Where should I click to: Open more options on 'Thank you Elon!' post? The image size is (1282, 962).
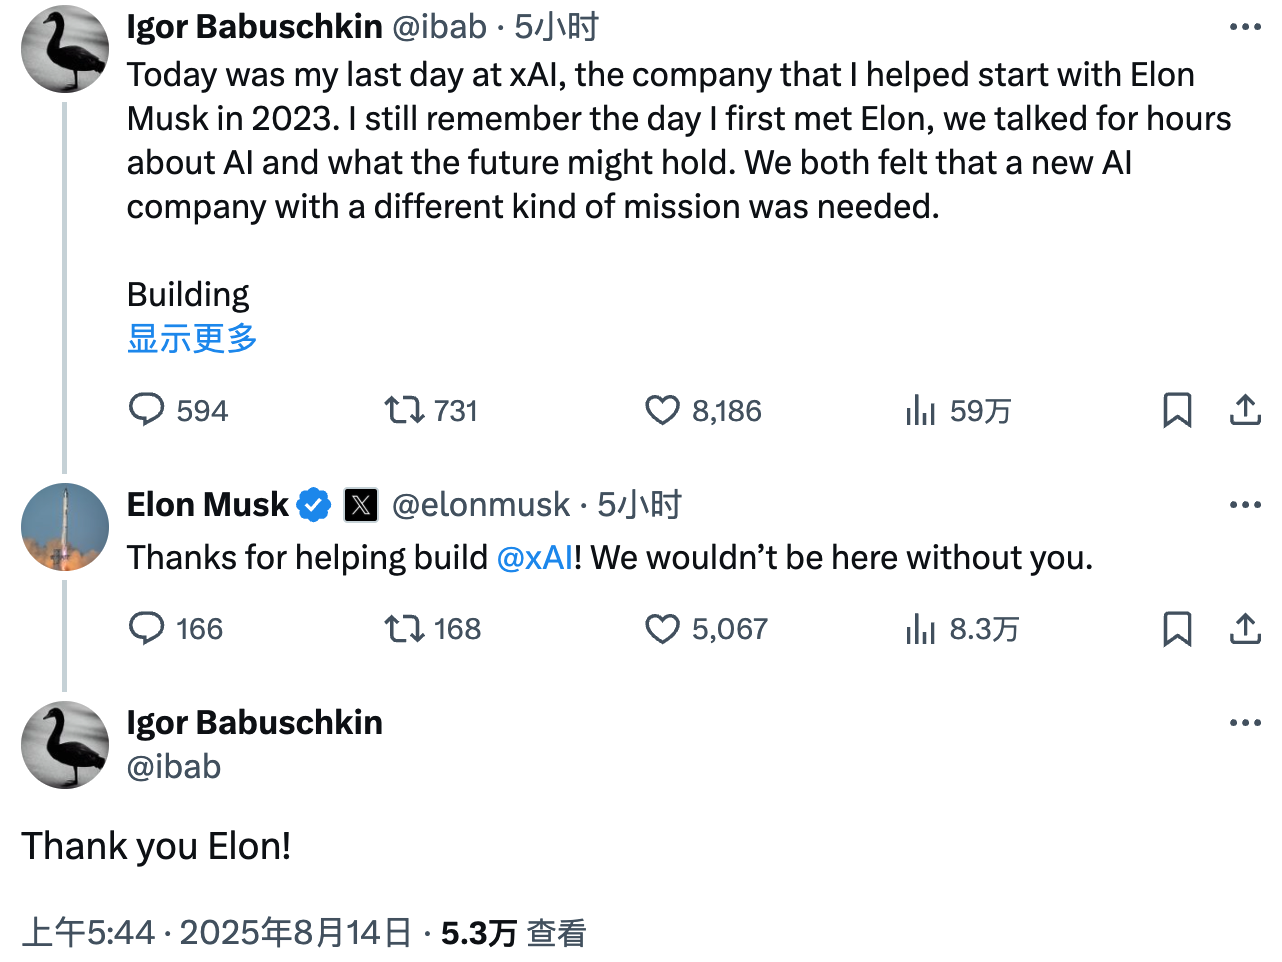tap(1245, 723)
